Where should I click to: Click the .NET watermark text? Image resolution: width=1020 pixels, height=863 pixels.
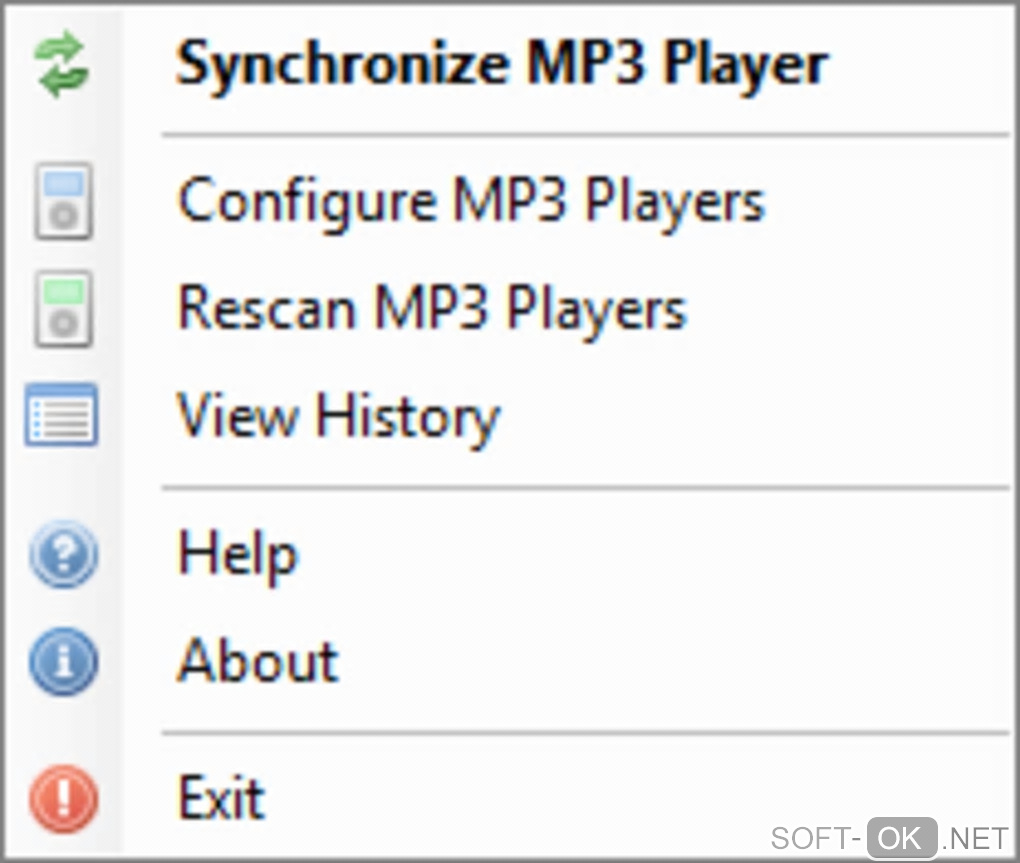pyautogui.click(x=976, y=838)
